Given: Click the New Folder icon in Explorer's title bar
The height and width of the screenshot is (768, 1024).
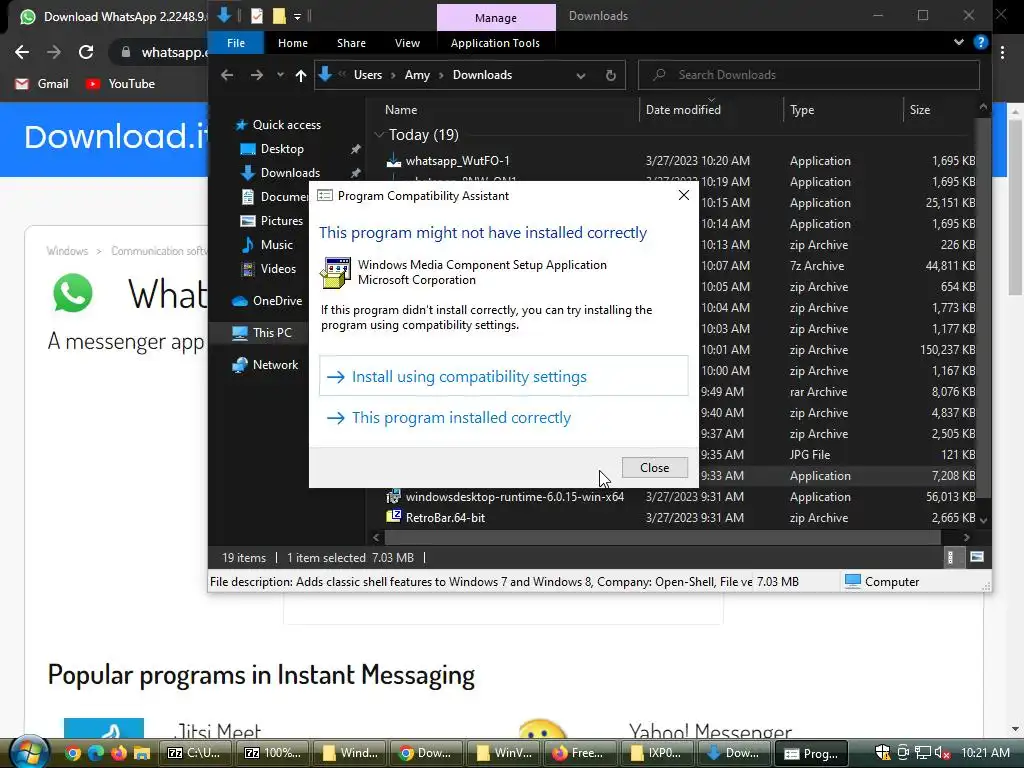Looking at the screenshot, I should point(279,16).
